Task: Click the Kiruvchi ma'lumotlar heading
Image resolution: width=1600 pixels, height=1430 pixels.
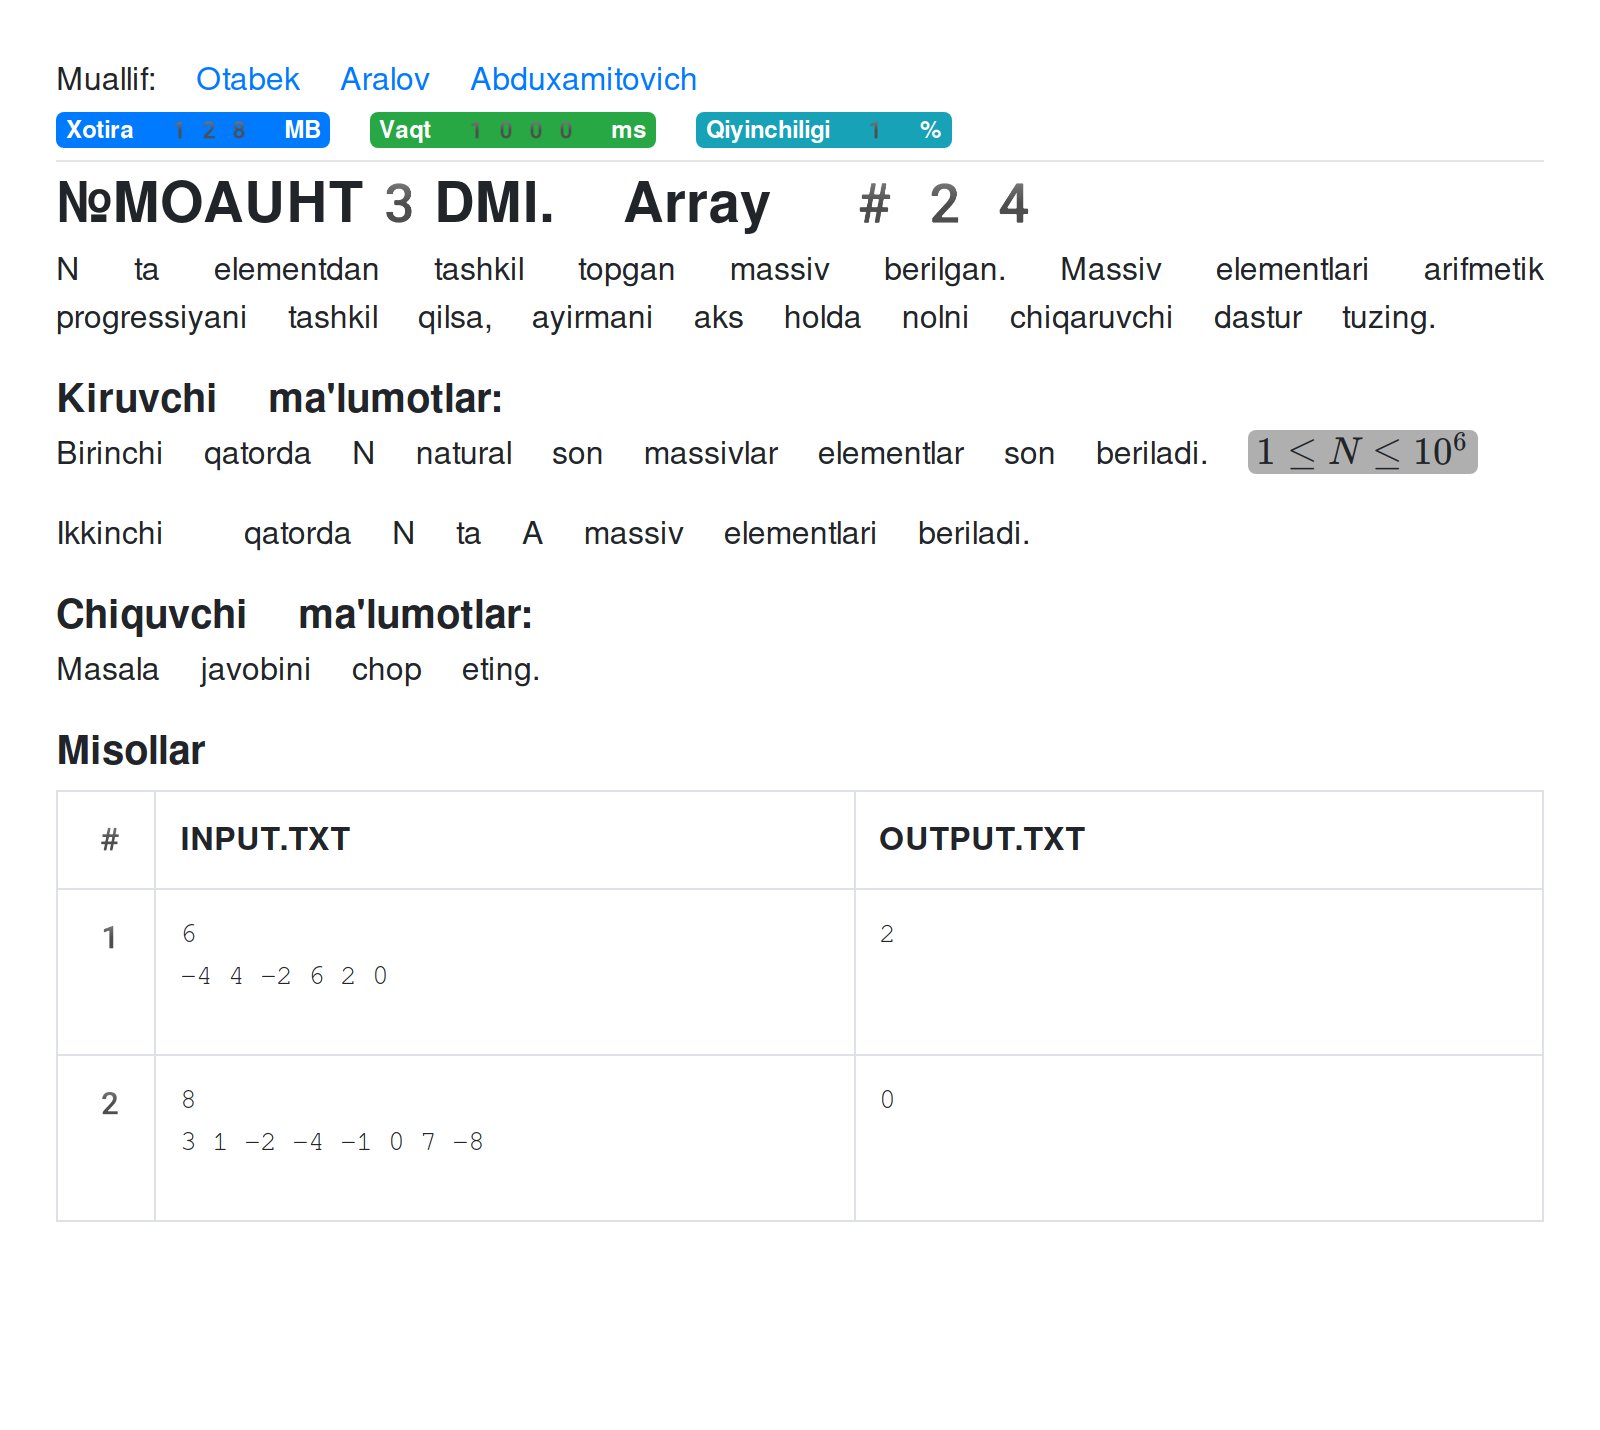Action: click(x=279, y=398)
